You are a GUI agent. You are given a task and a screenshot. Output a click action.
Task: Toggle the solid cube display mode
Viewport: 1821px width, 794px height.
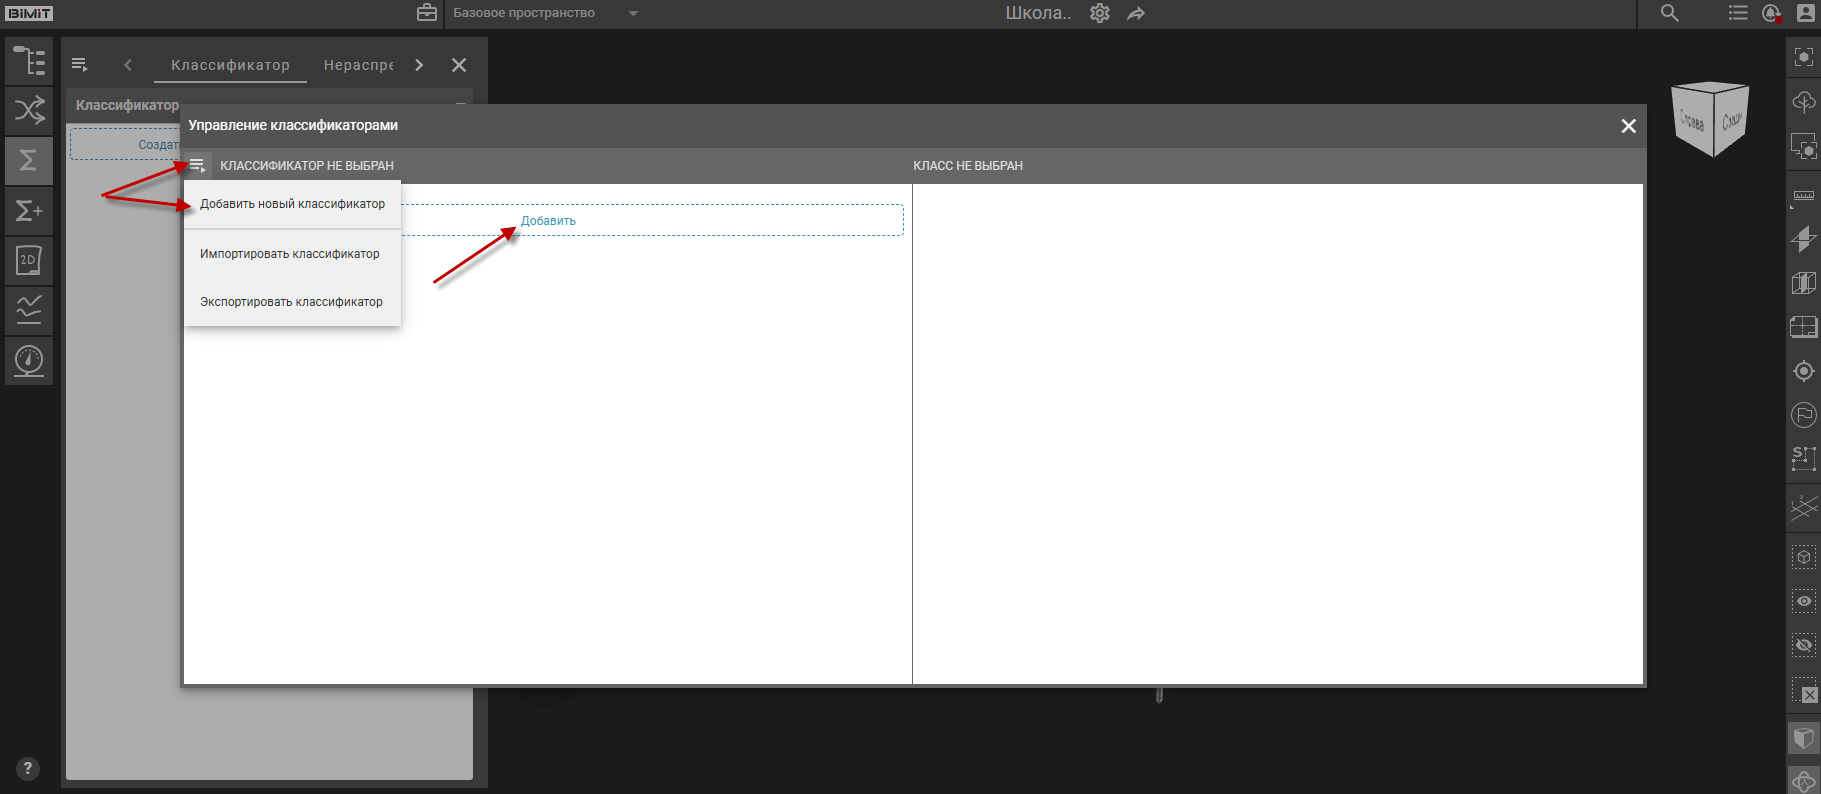click(x=1803, y=738)
